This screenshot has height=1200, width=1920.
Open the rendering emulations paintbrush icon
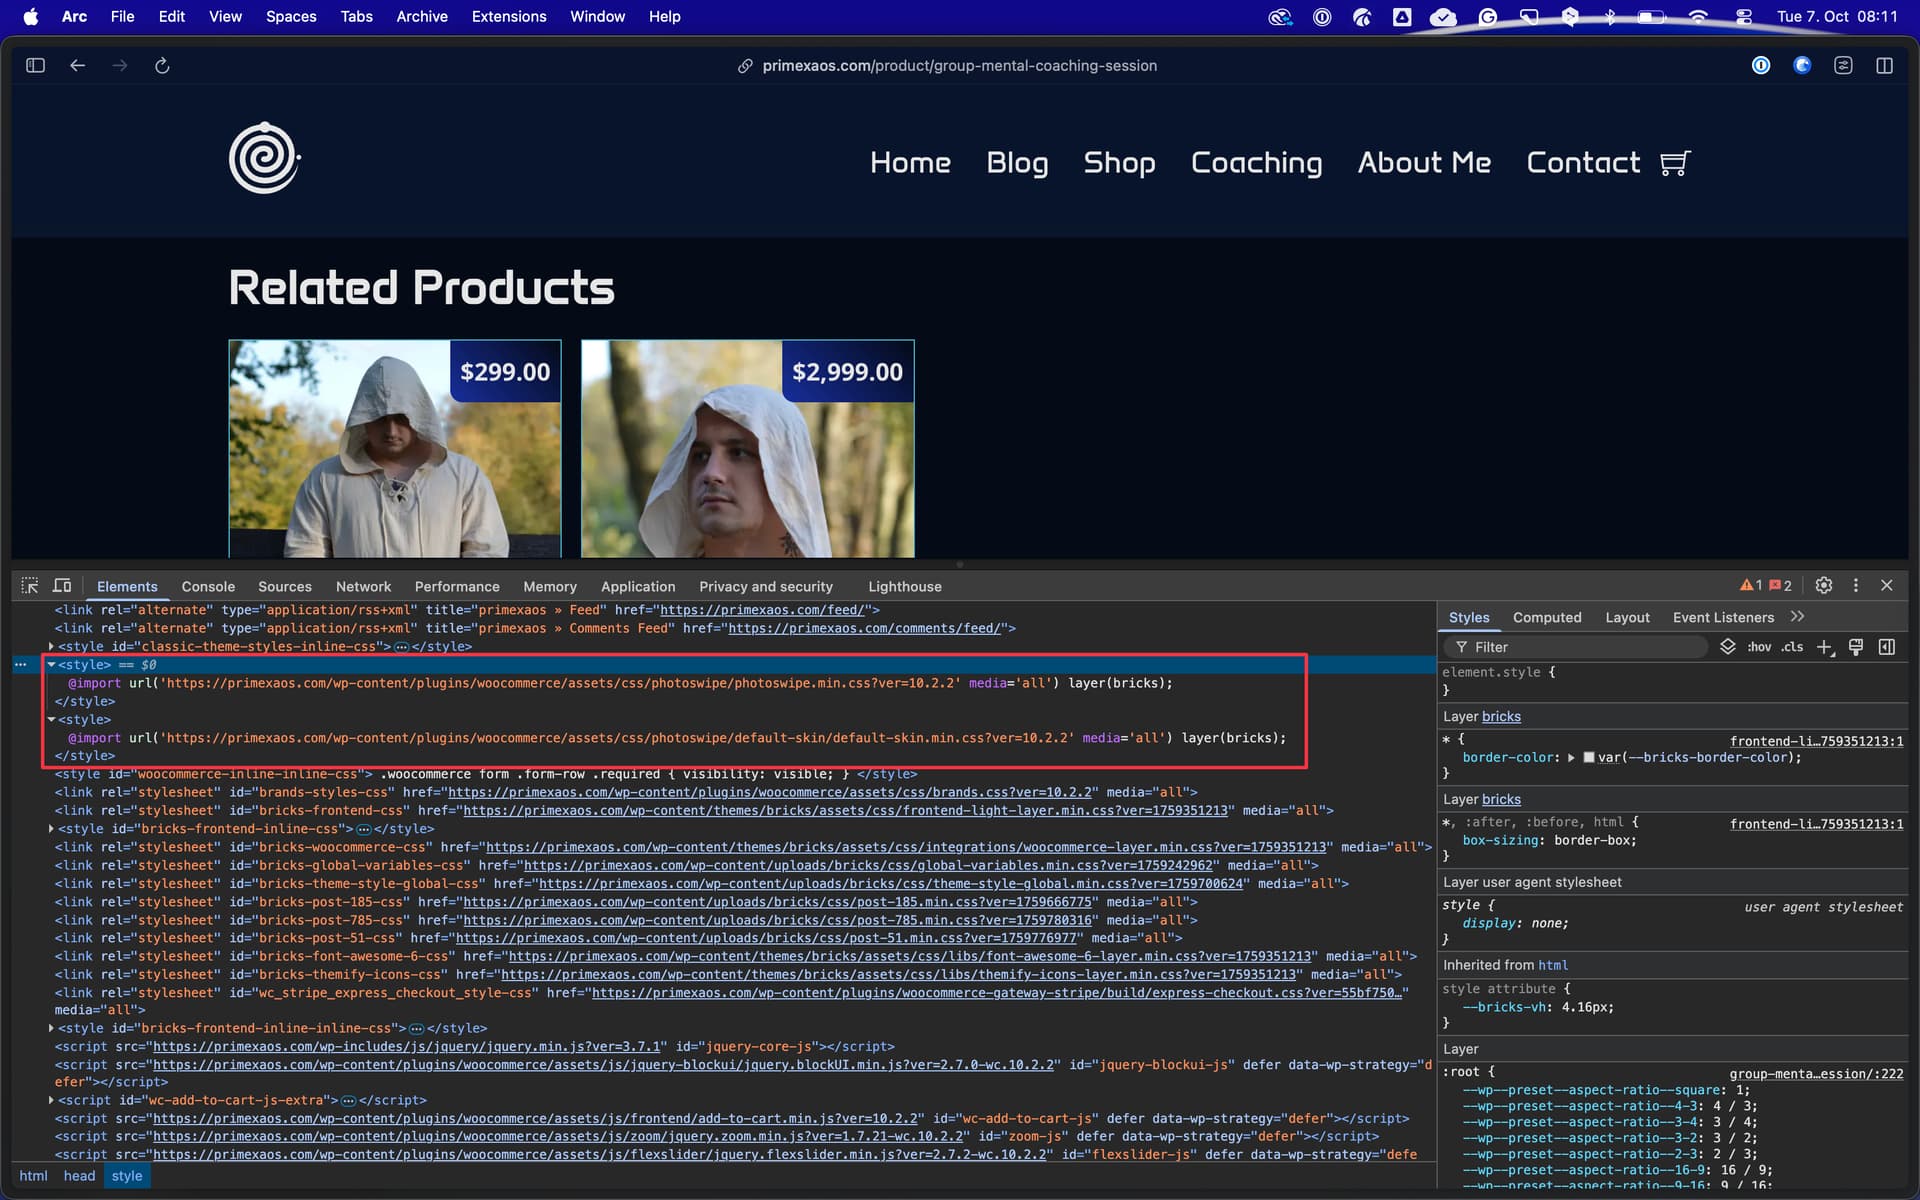coord(1856,647)
